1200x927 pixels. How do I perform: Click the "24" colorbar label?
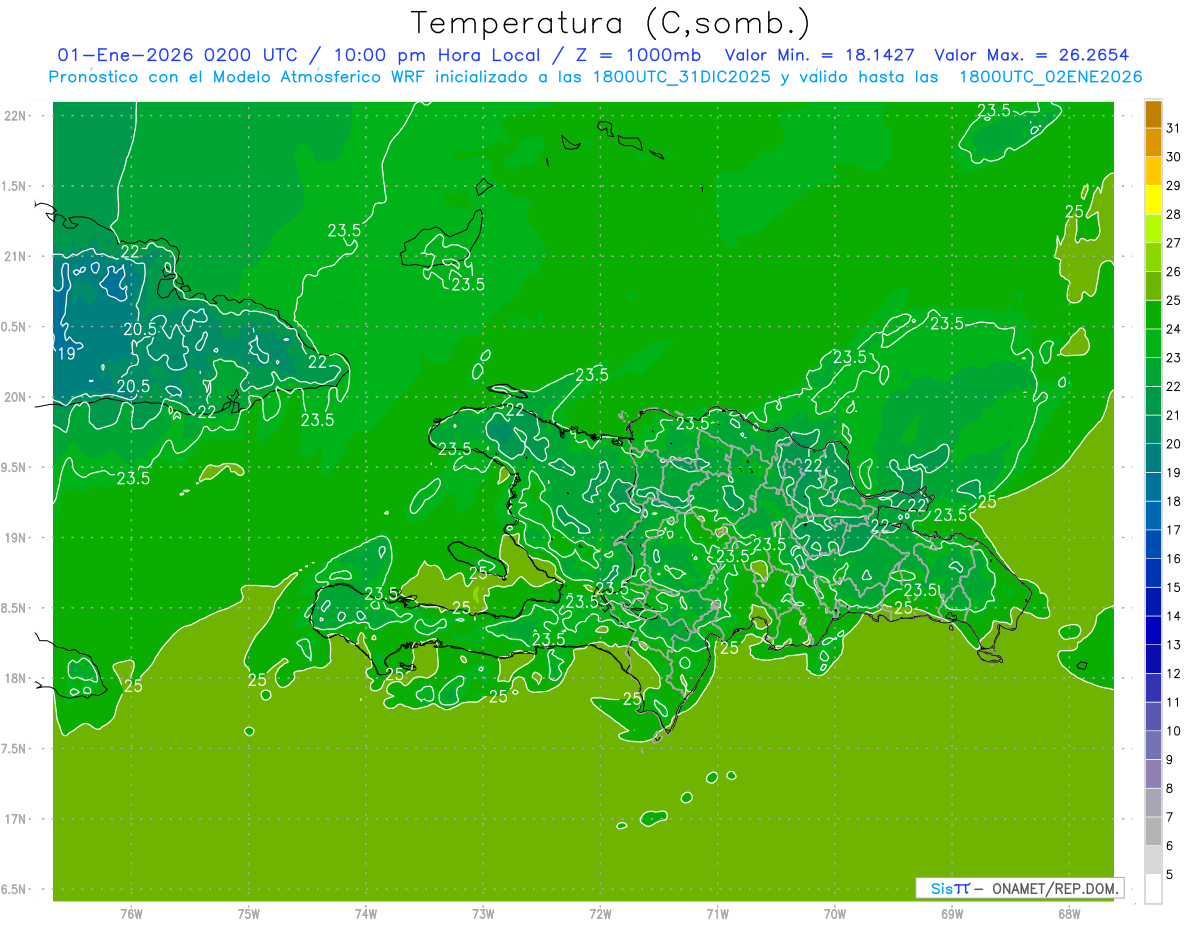tap(1174, 328)
